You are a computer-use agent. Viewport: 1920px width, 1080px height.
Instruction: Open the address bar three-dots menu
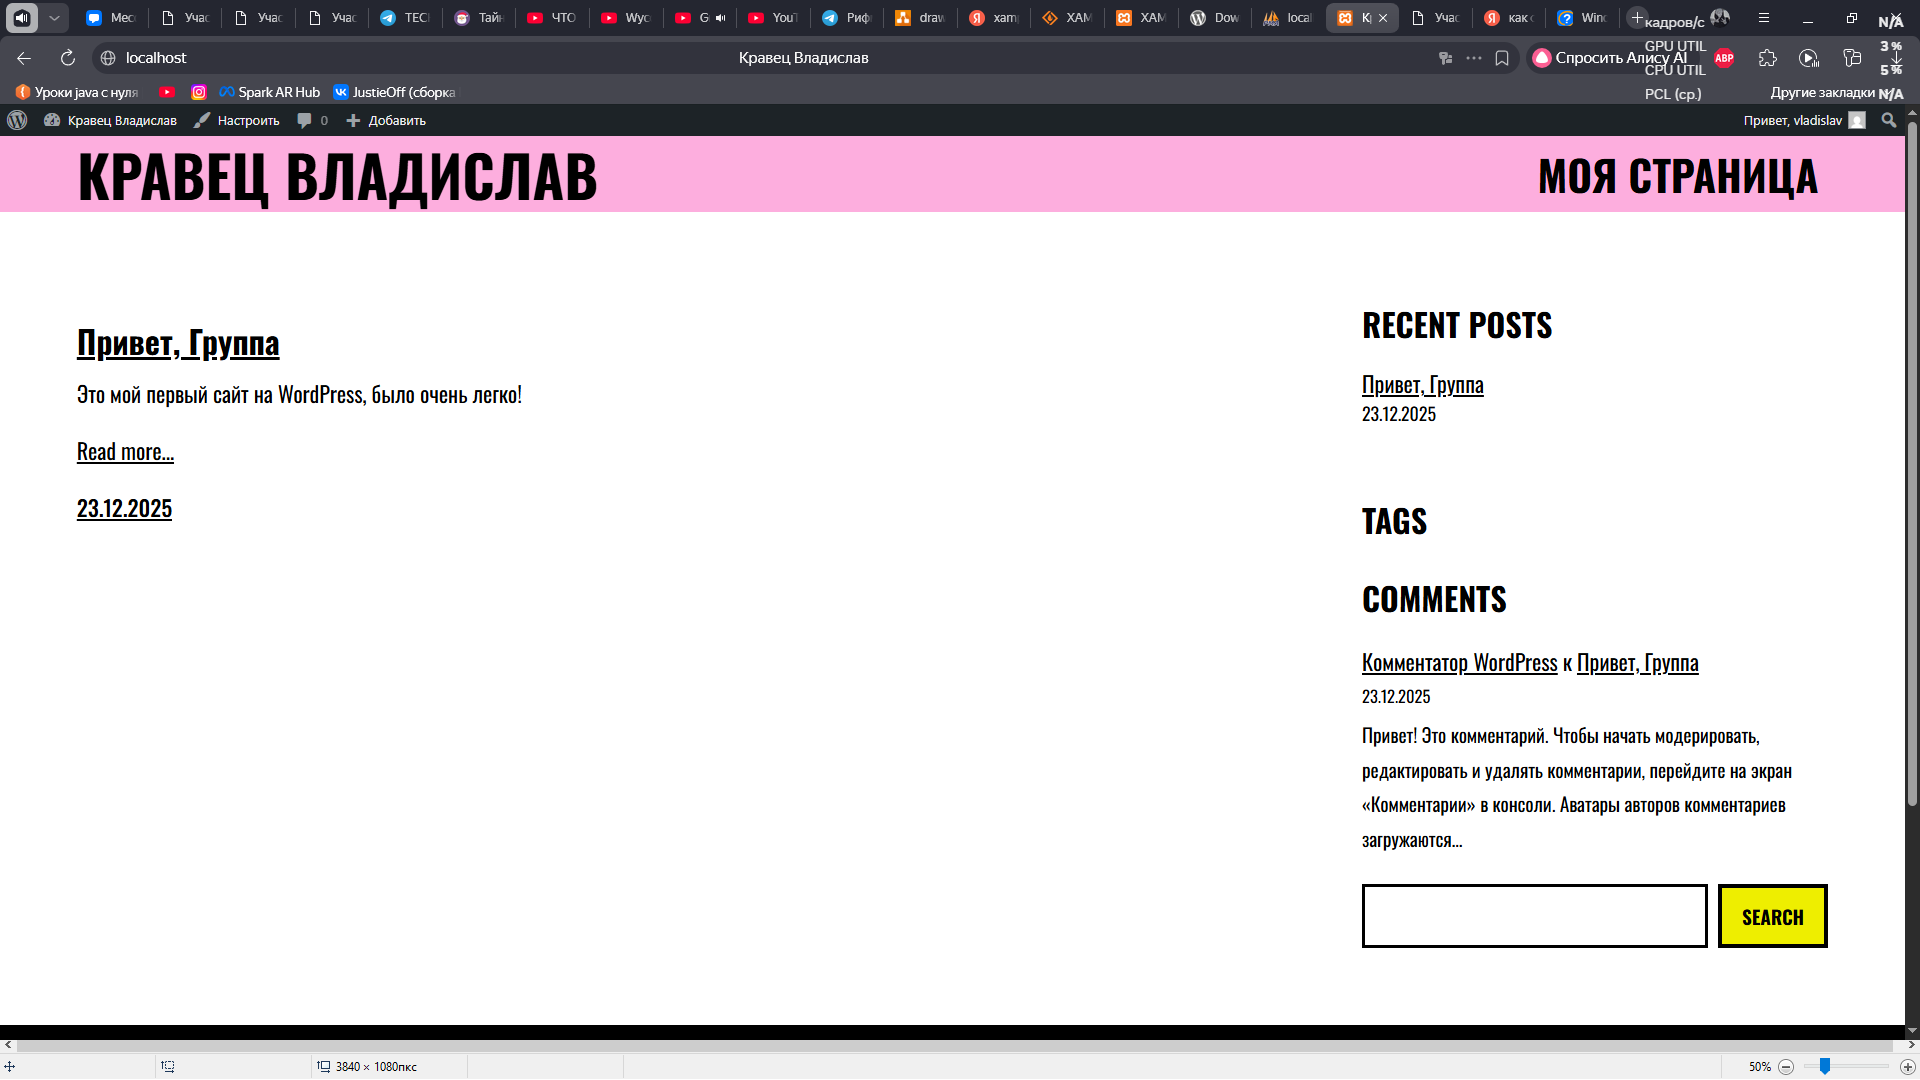coord(1473,58)
